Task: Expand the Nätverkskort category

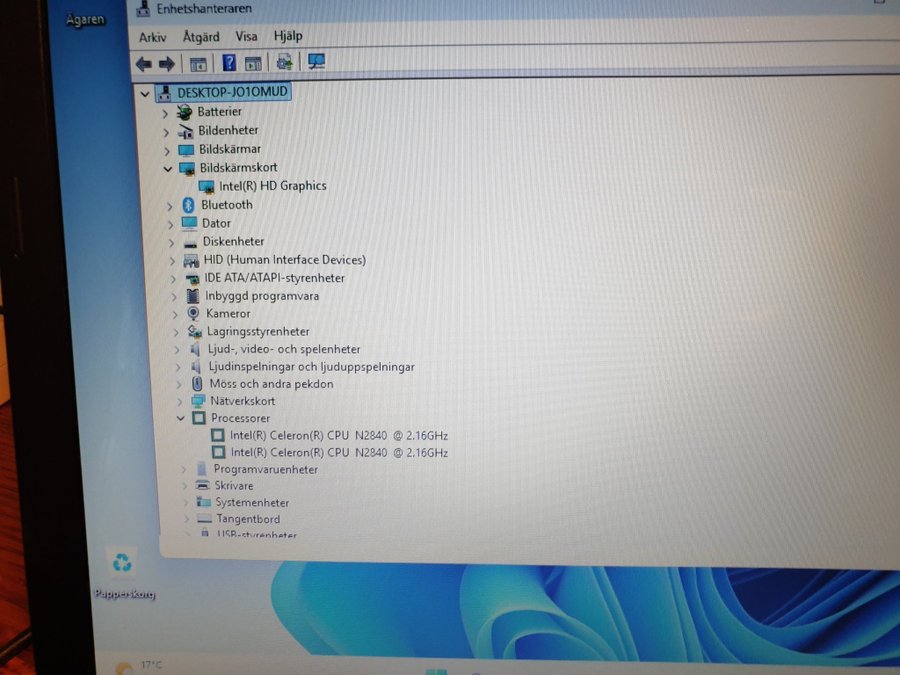Action: tap(180, 402)
